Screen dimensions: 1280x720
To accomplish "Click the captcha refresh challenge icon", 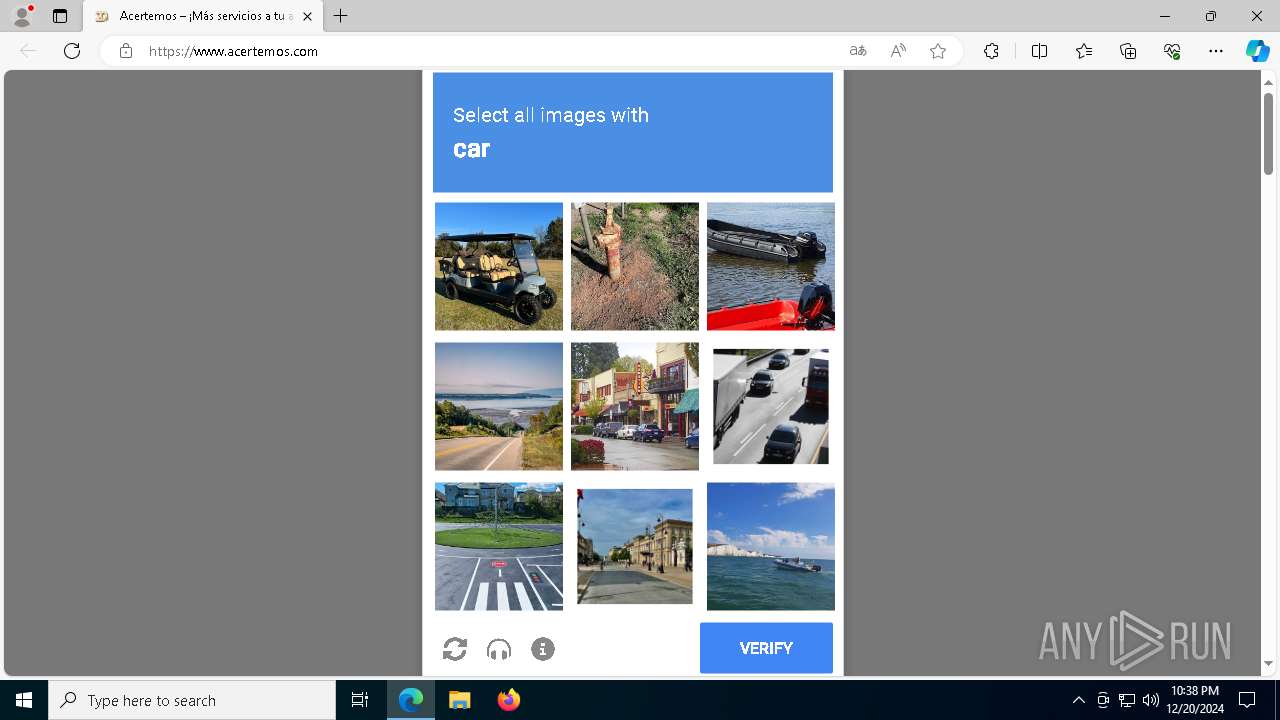I will pyautogui.click(x=455, y=649).
